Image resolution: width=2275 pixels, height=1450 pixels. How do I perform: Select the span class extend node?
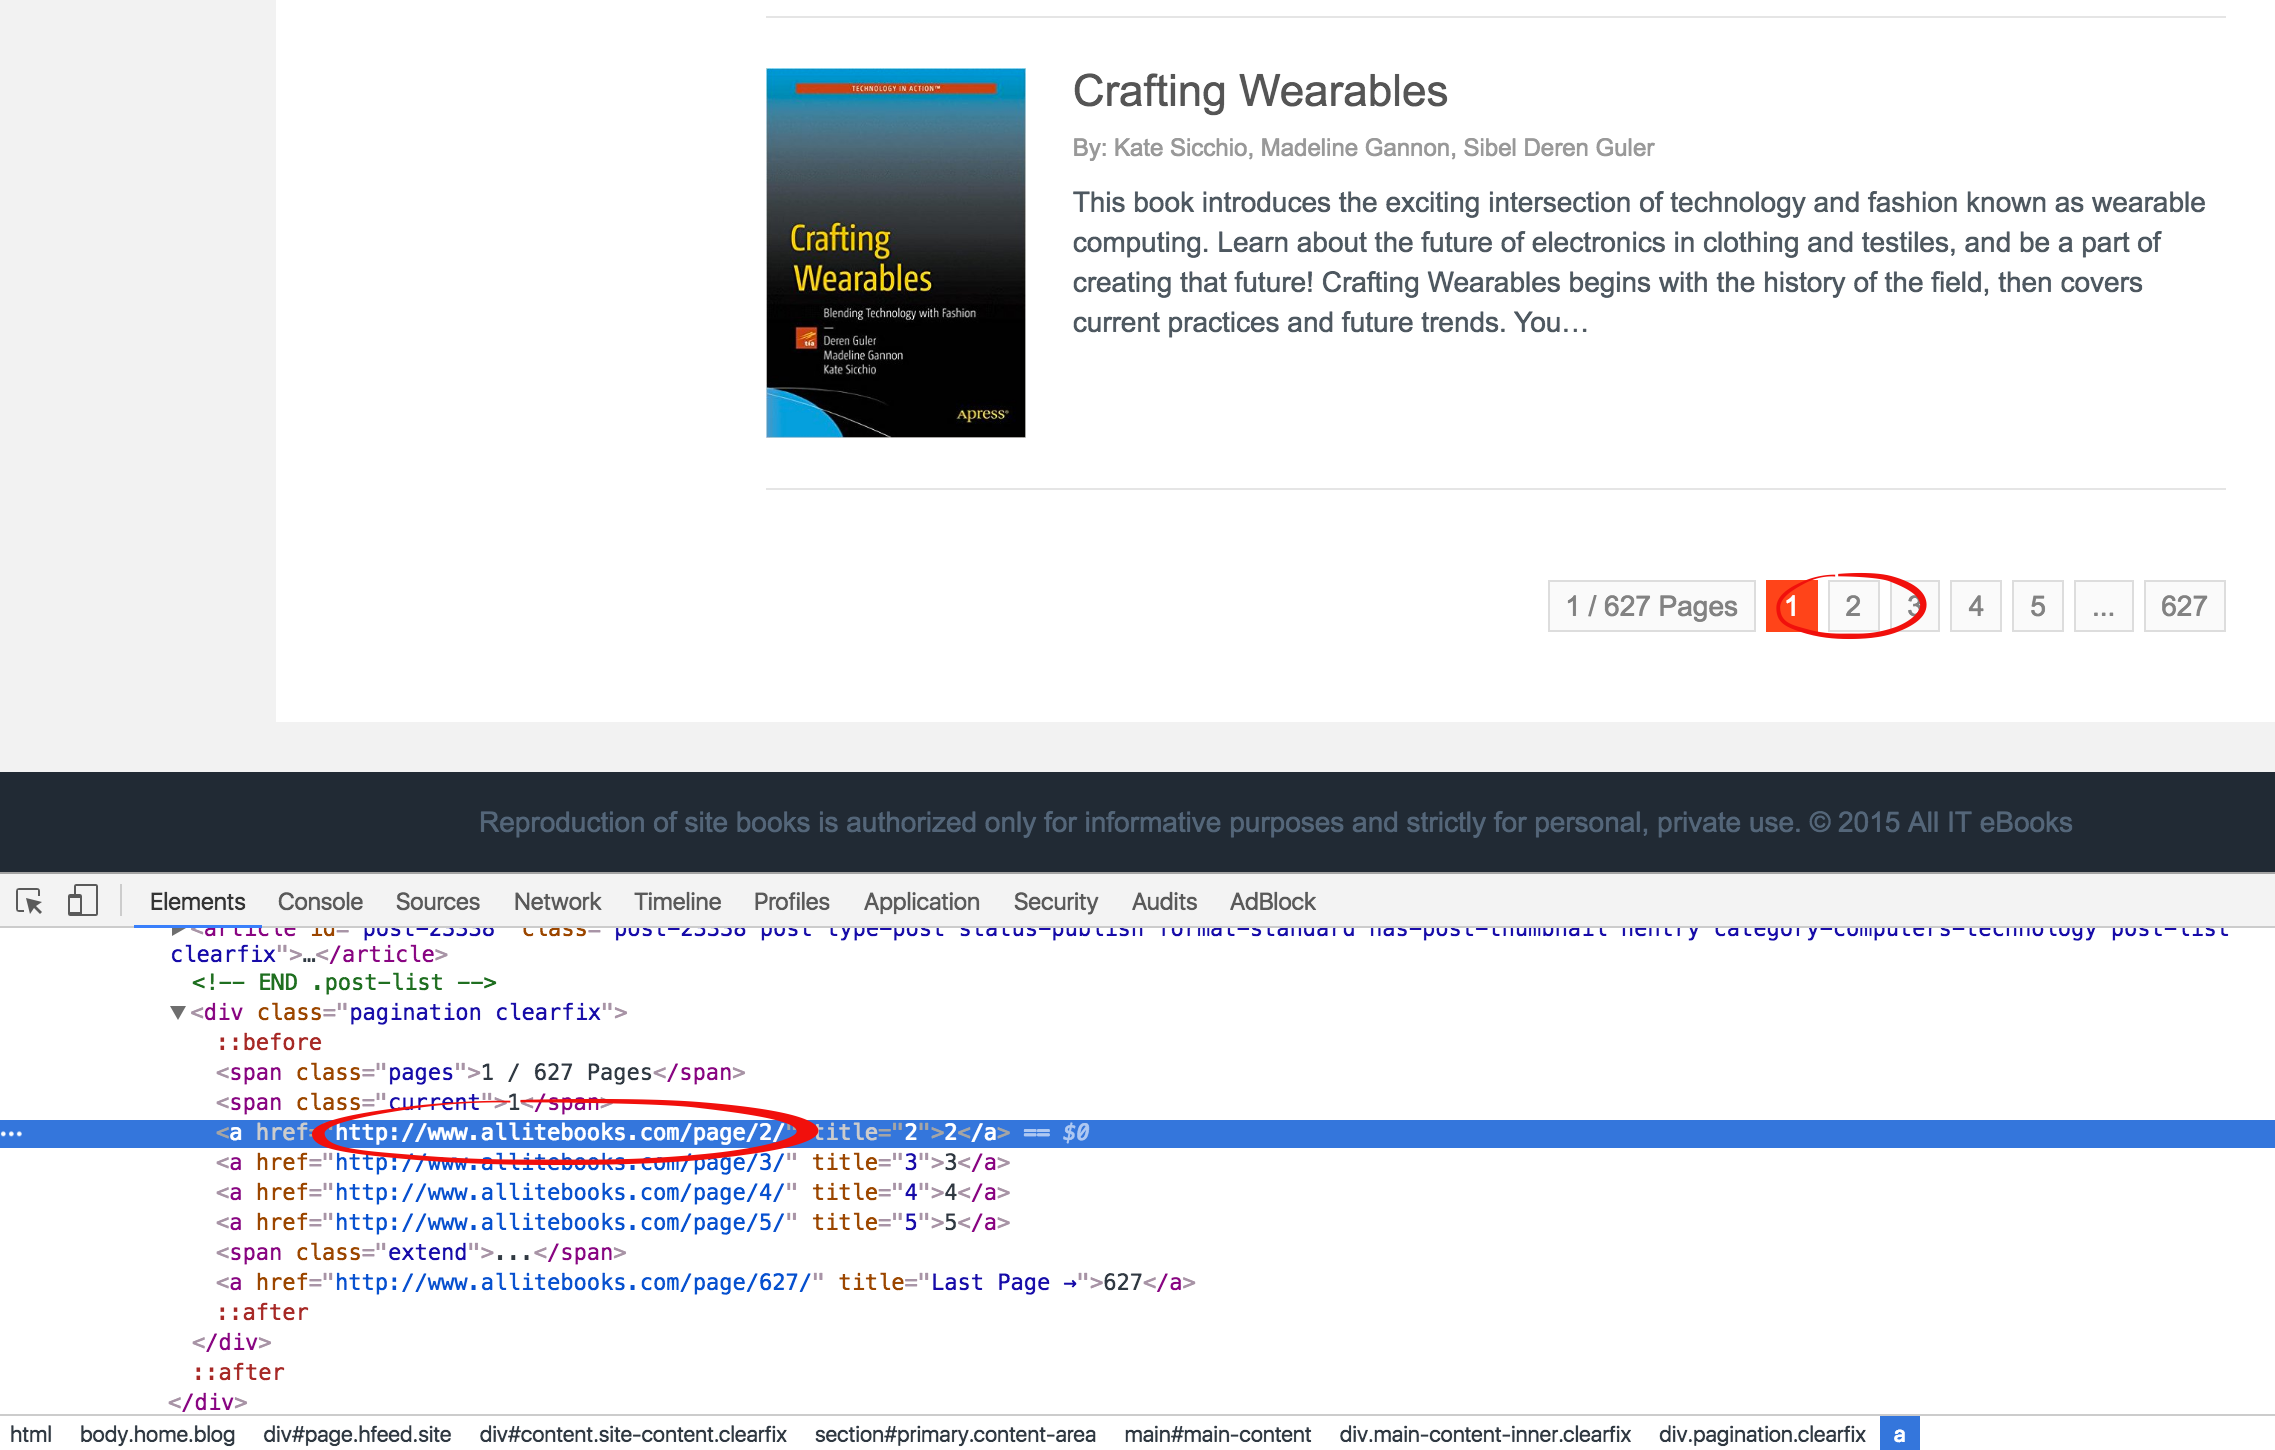pos(421,1252)
